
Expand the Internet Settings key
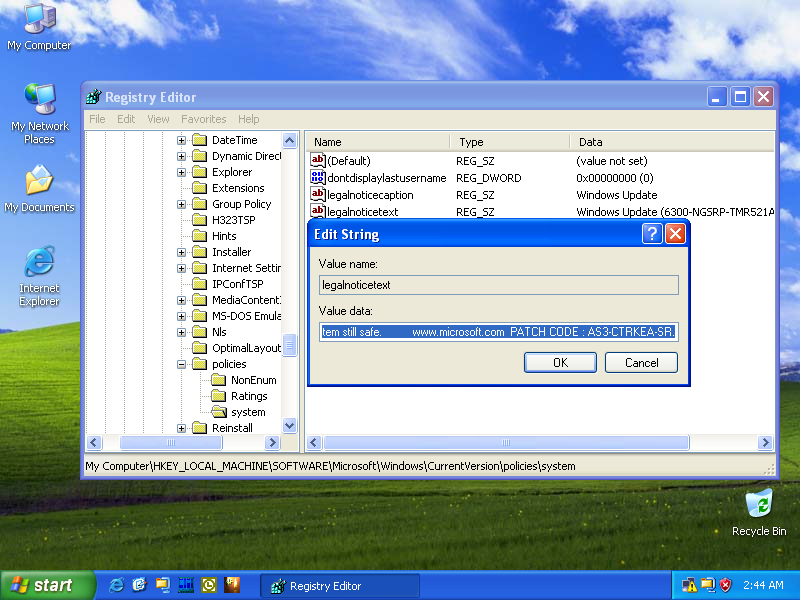[181, 268]
